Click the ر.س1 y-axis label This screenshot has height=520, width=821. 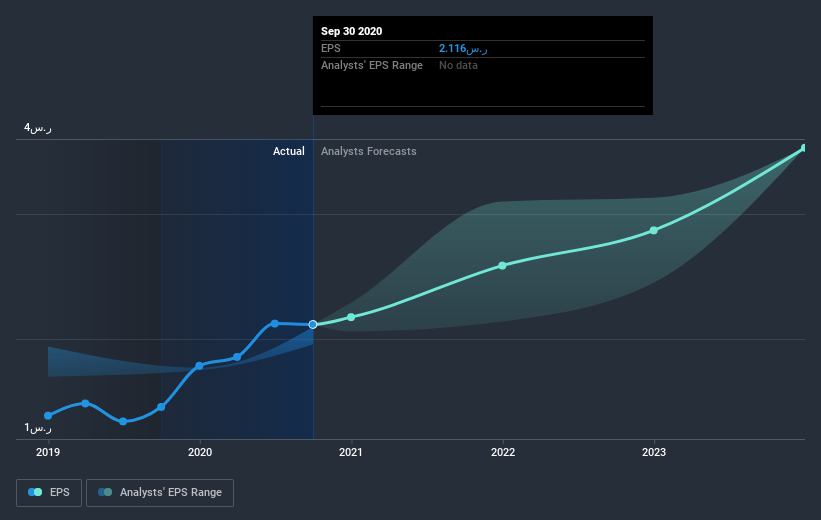[x=38, y=428]
